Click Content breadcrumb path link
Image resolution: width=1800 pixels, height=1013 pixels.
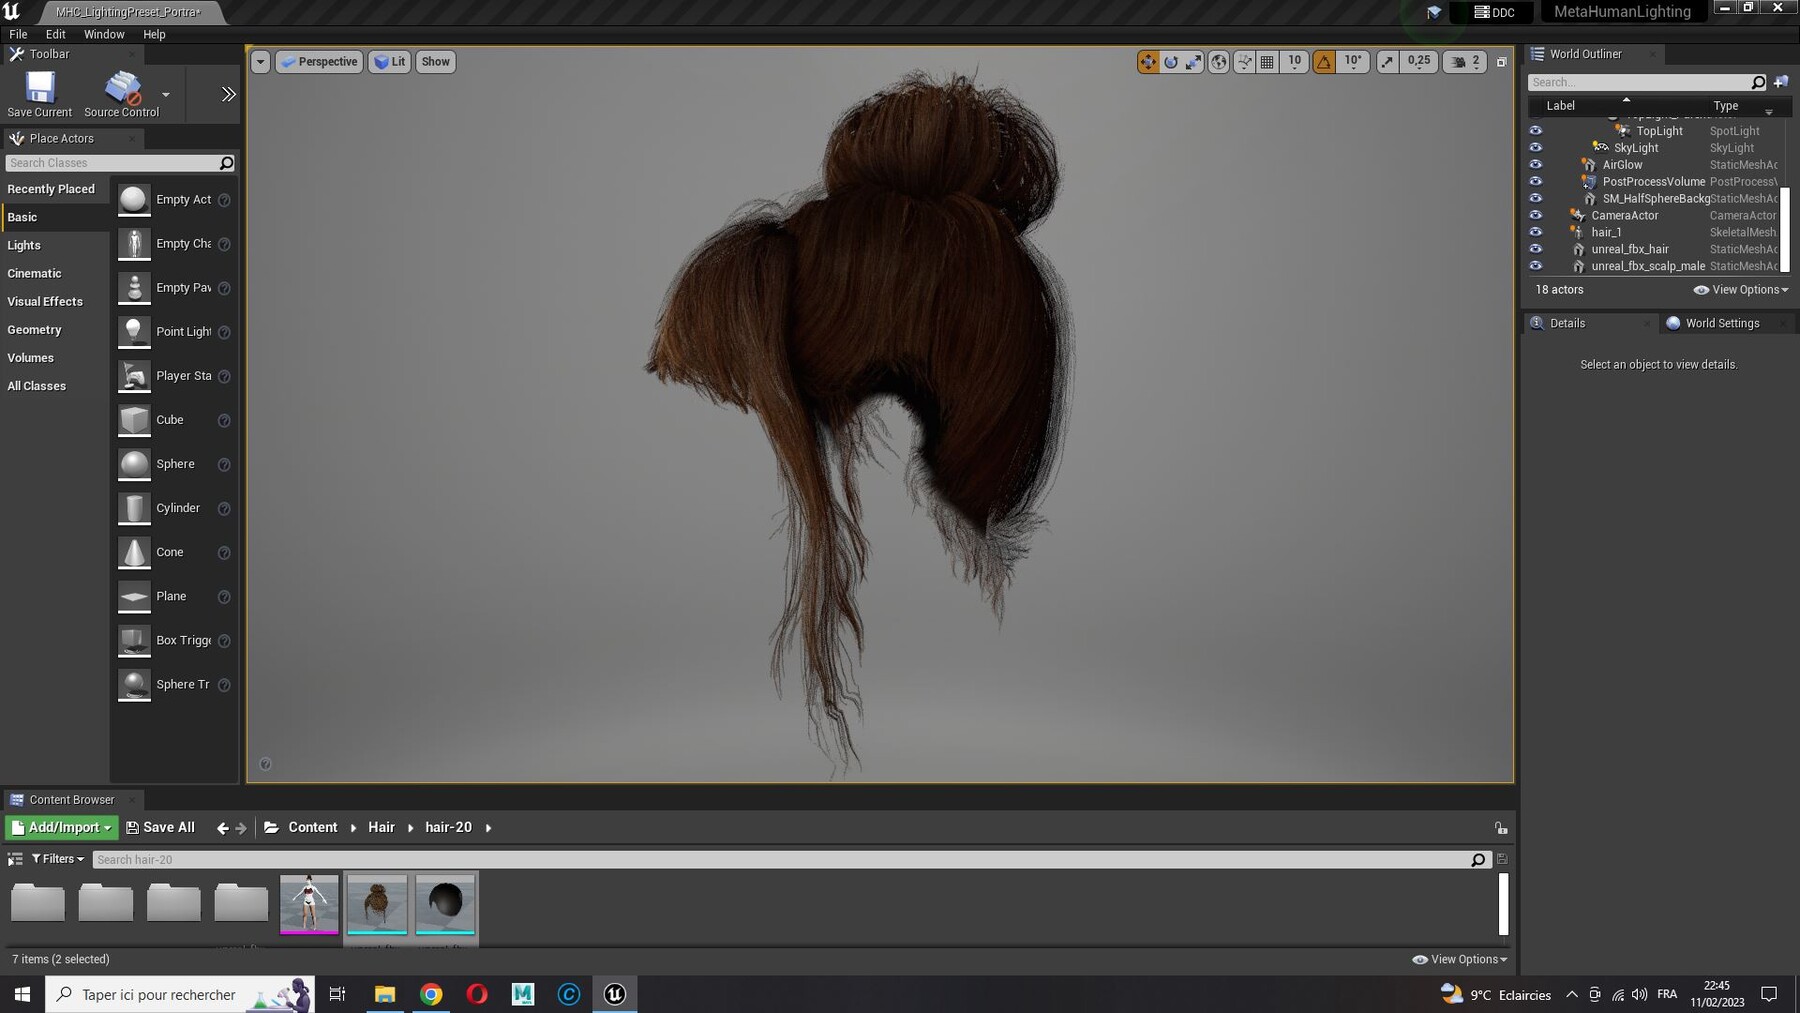click(x=312, y=828)
